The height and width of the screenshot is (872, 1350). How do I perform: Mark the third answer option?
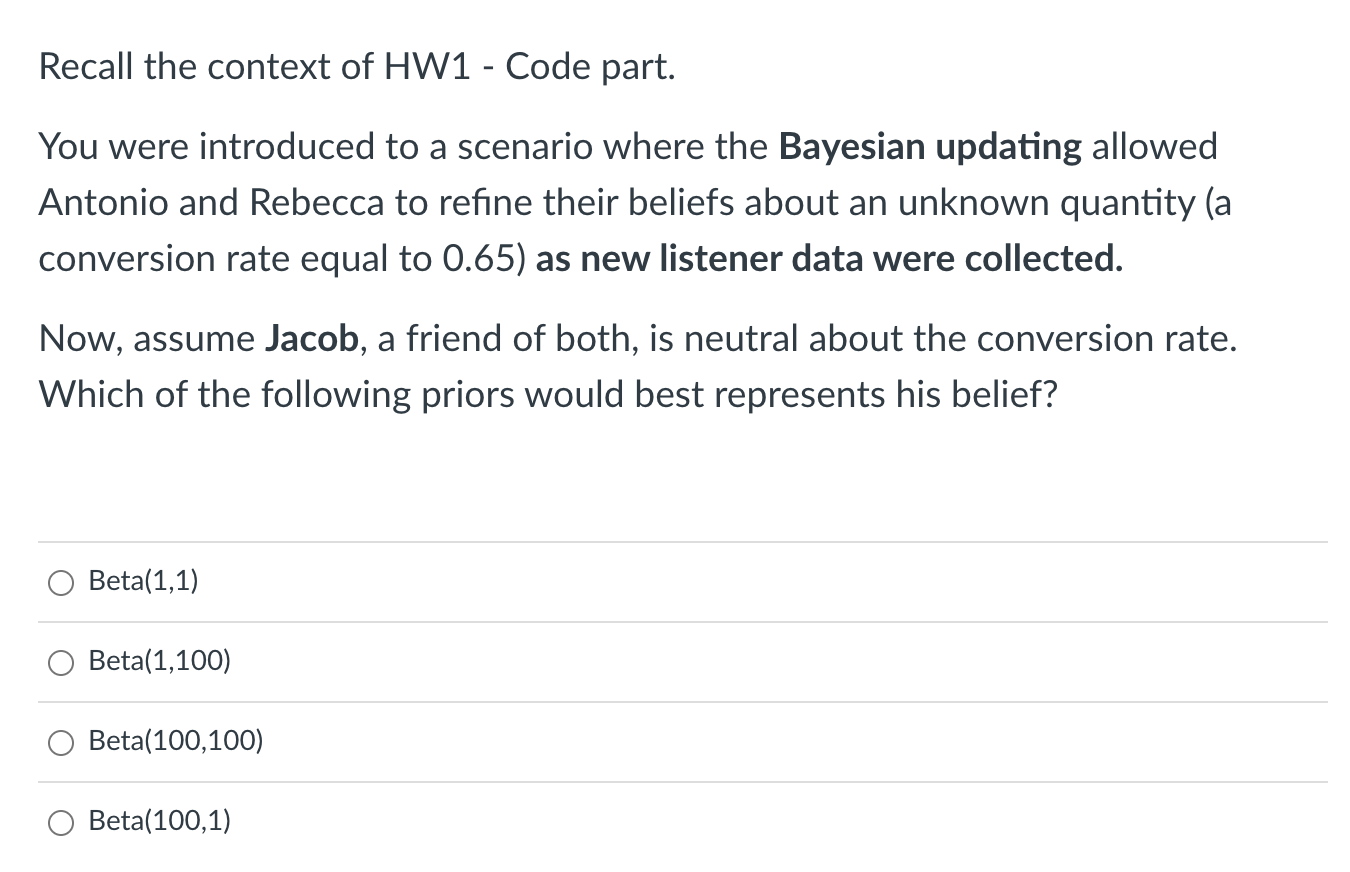point(62,742)
